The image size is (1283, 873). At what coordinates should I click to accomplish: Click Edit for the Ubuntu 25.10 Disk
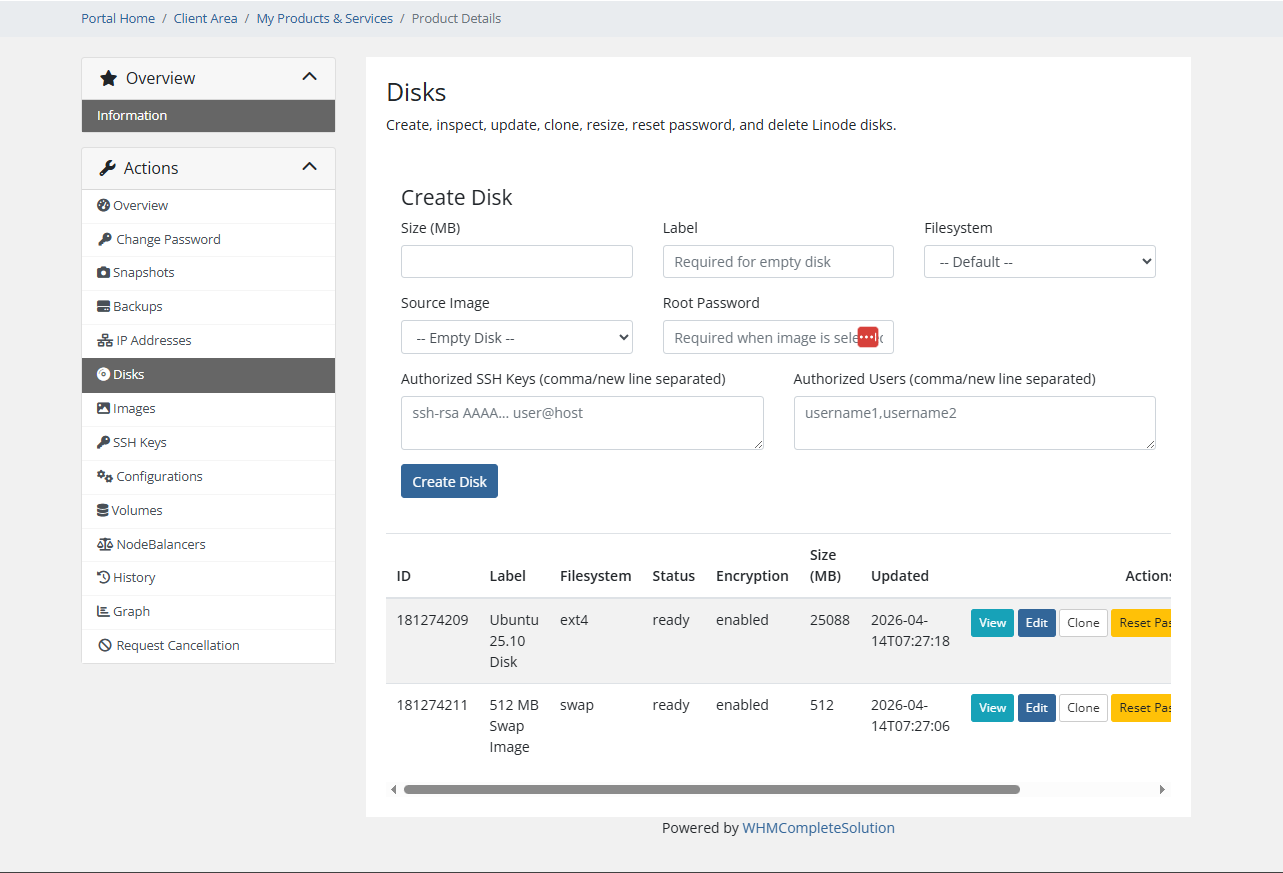click(x=1036, y=623)
